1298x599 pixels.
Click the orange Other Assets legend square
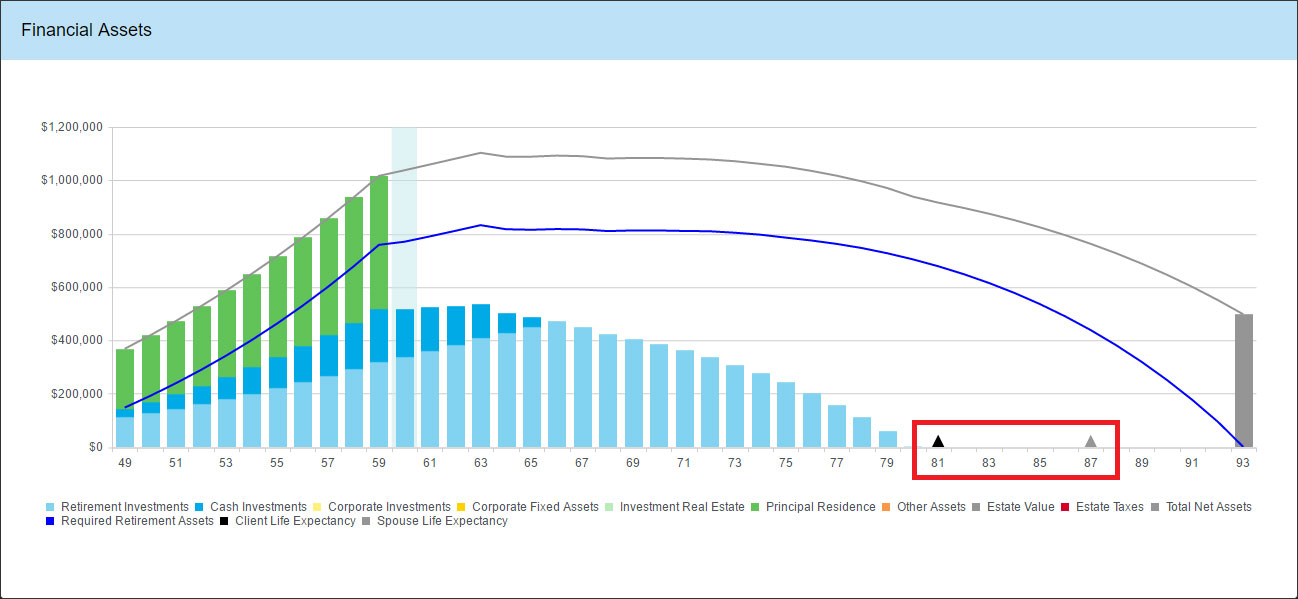tap(887, 507)
